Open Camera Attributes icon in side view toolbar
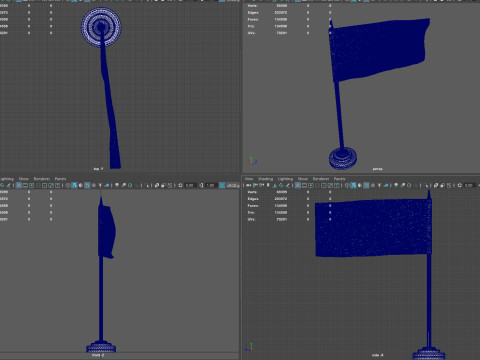 (x=261, y=185)
